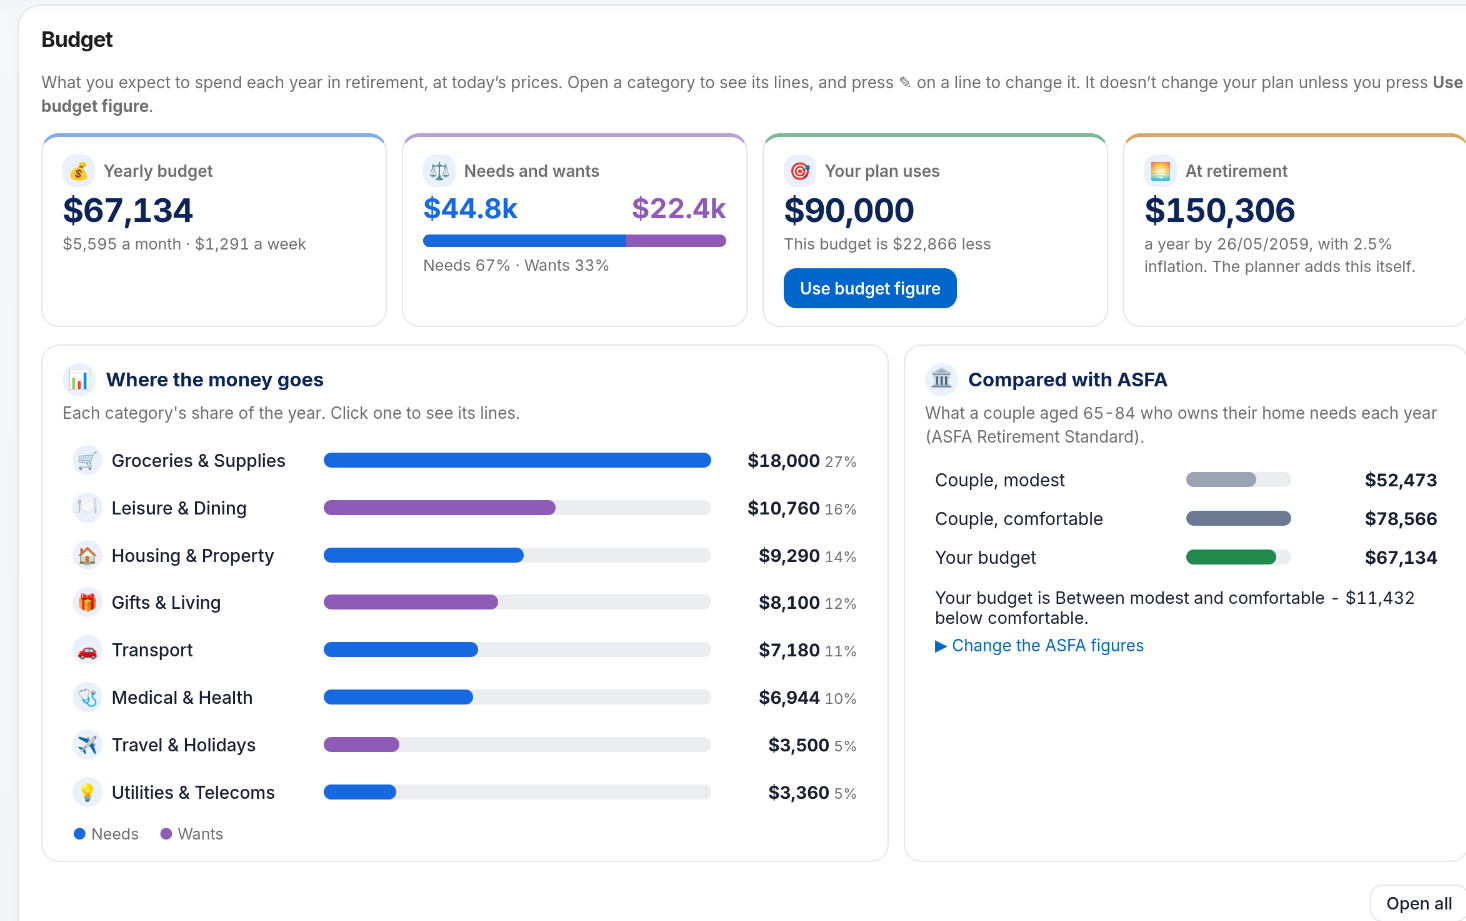Screen dimensions: 1466x921
Task: Click the light bulb icon for Utilities & Telecoms
Action: point(88,793)
